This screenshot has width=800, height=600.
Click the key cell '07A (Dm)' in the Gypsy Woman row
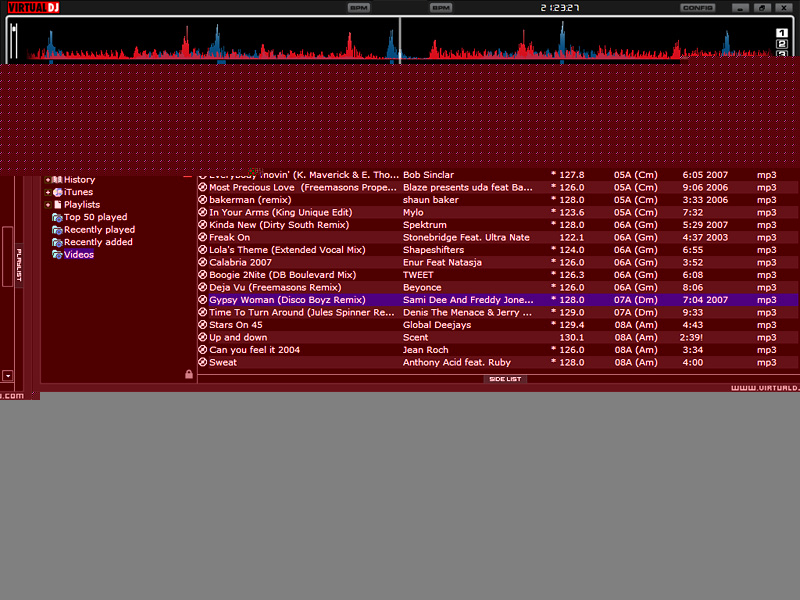pyautogui.click(x=636, y=300)
